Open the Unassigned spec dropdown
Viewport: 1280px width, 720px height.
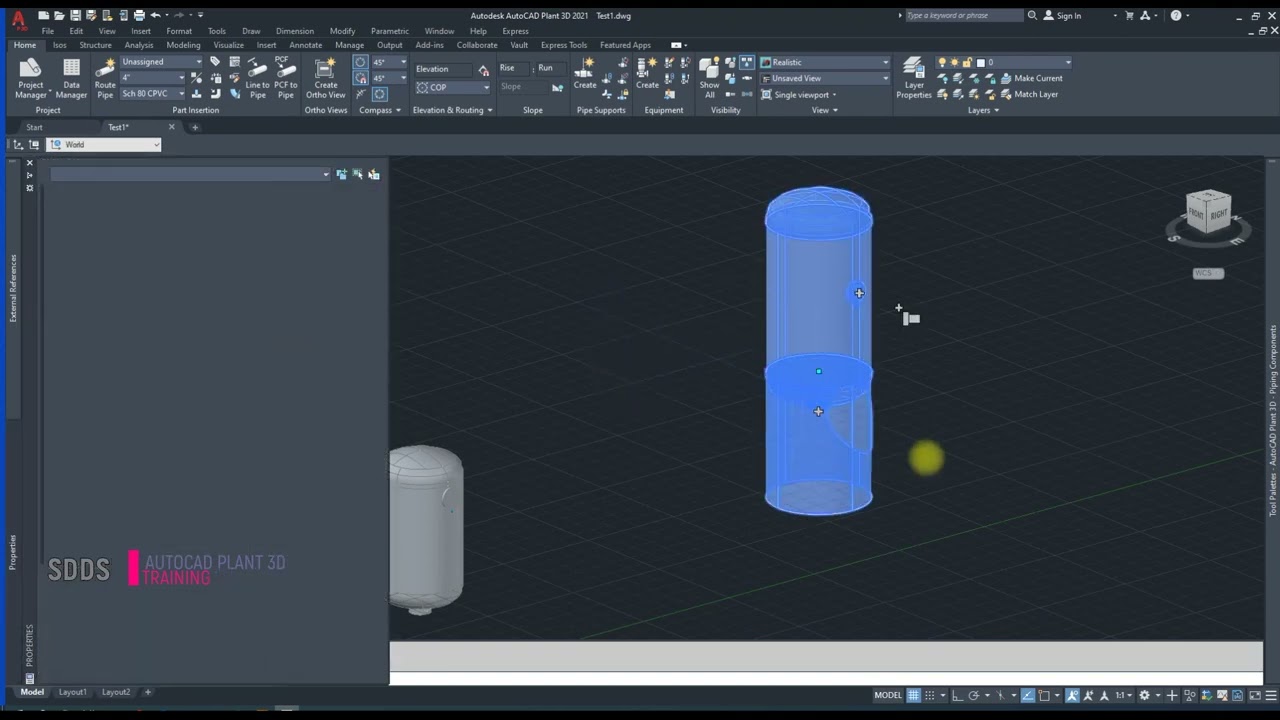[161, 62]
